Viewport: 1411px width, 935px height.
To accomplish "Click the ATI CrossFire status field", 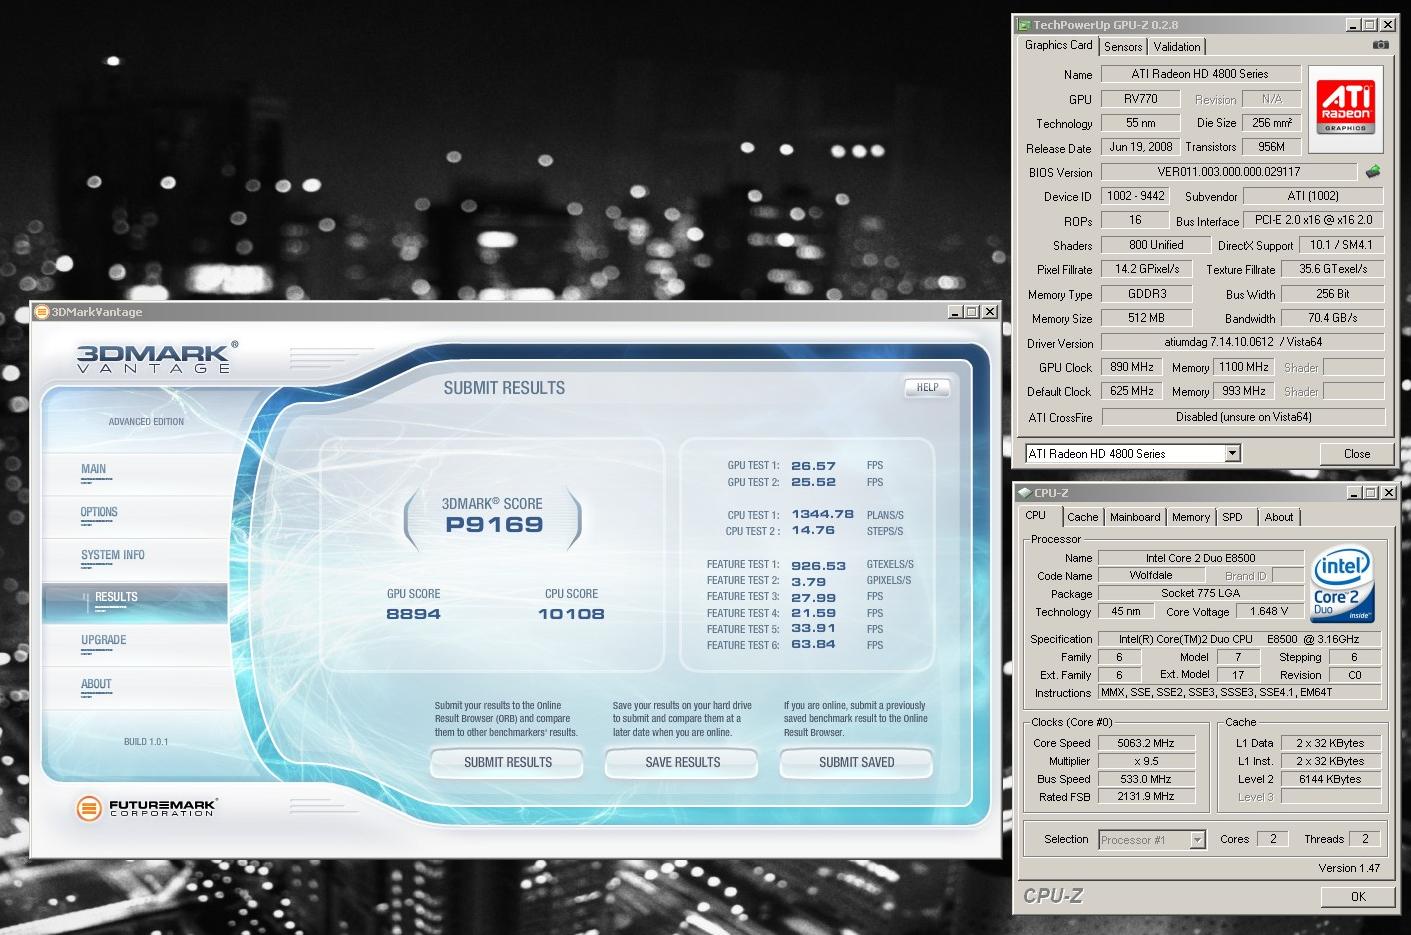I will (x=1242, y=417).
